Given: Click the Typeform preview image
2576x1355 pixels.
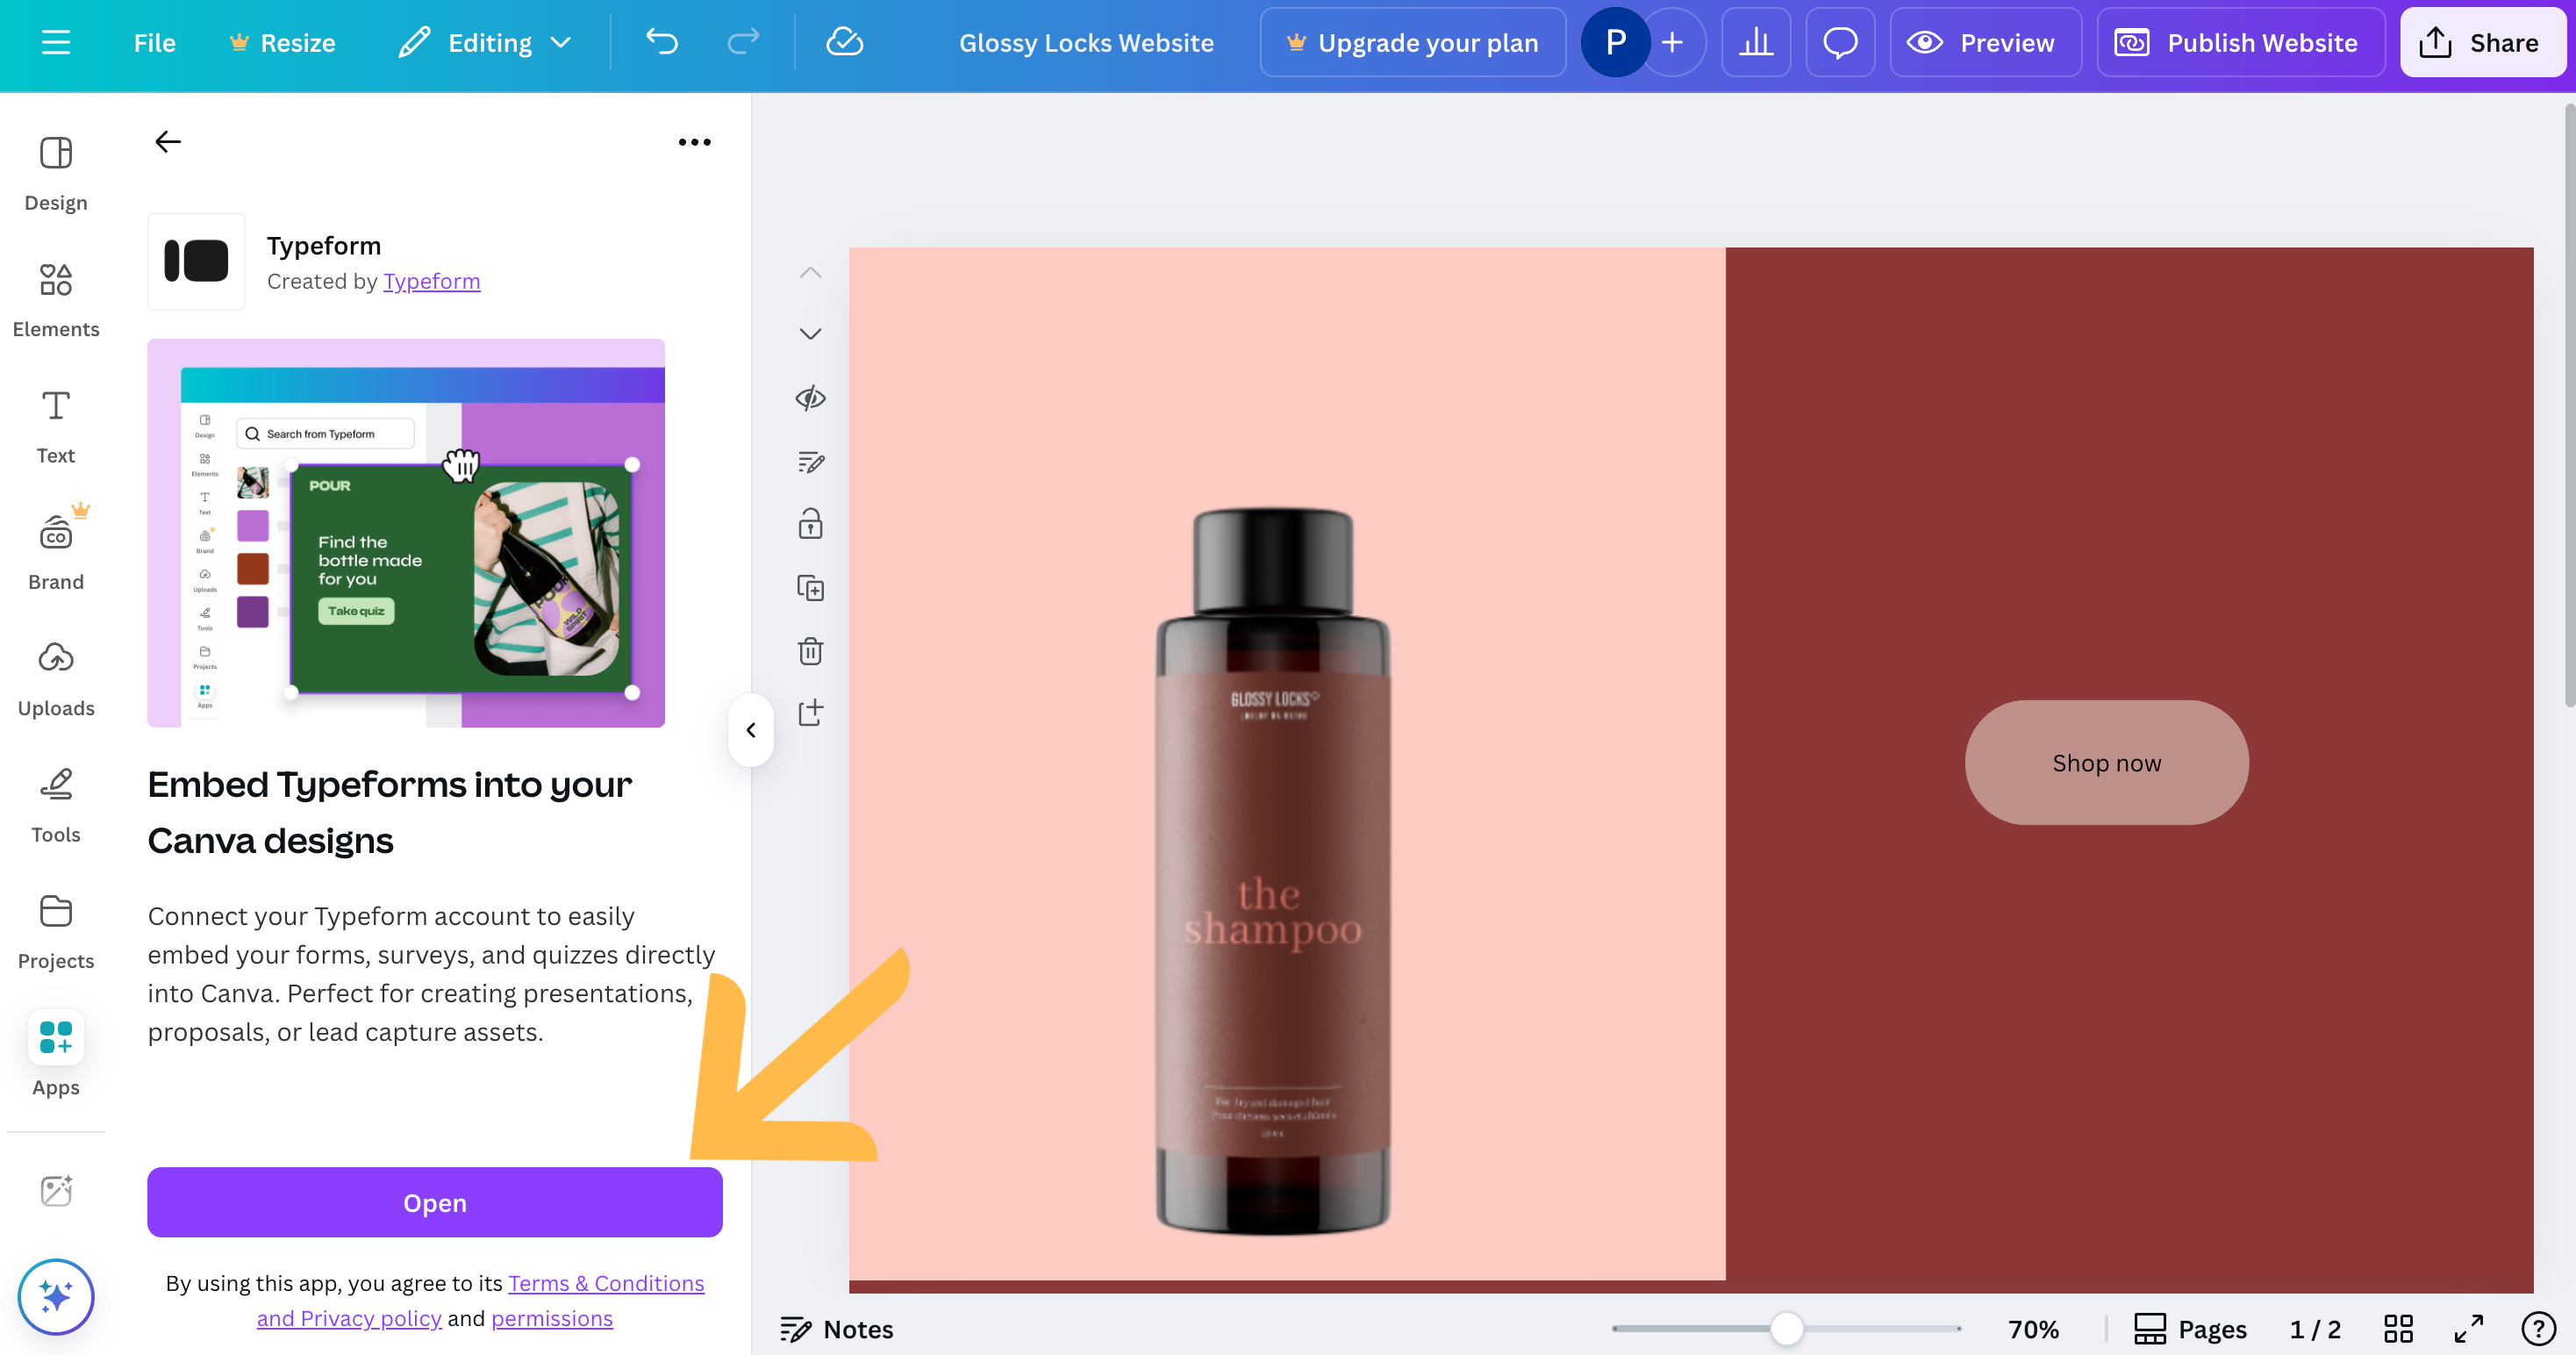Looking at the screenshot, I should point(406,533).
